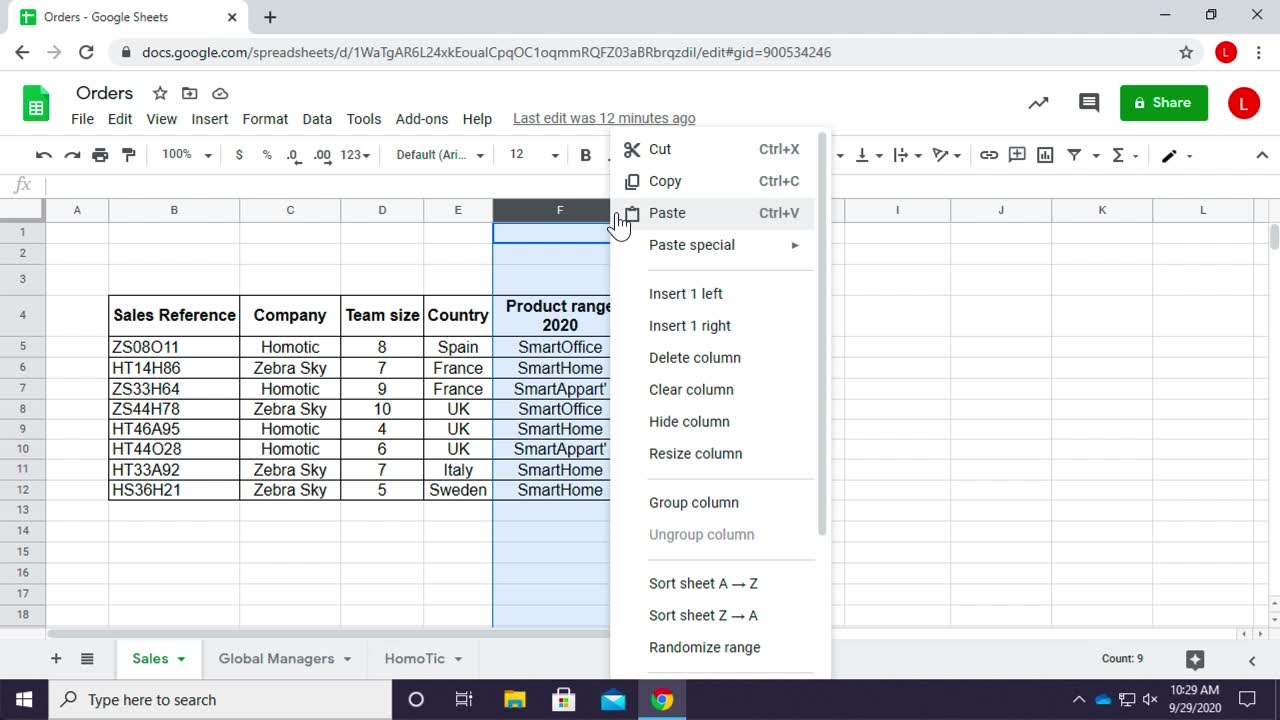
Task: Open the font size 12 dropdown
Action: [533, 155]
